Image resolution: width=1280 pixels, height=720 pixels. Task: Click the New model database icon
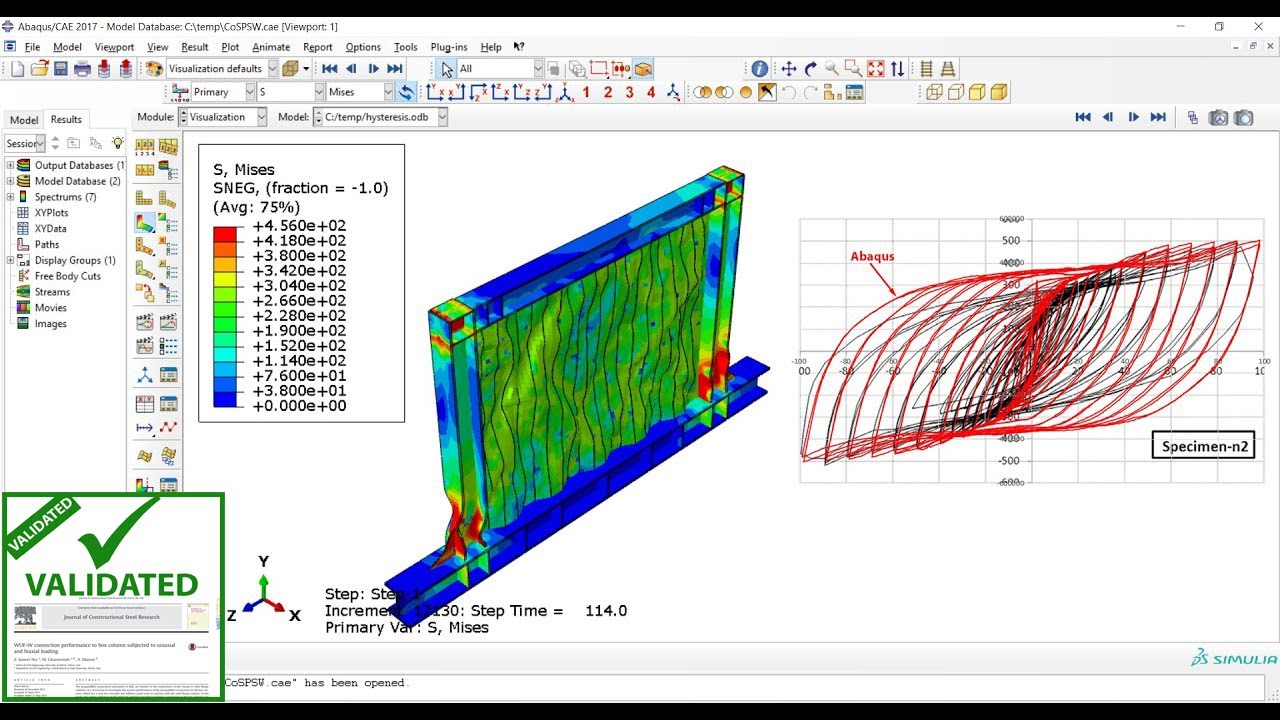(18, 69)
